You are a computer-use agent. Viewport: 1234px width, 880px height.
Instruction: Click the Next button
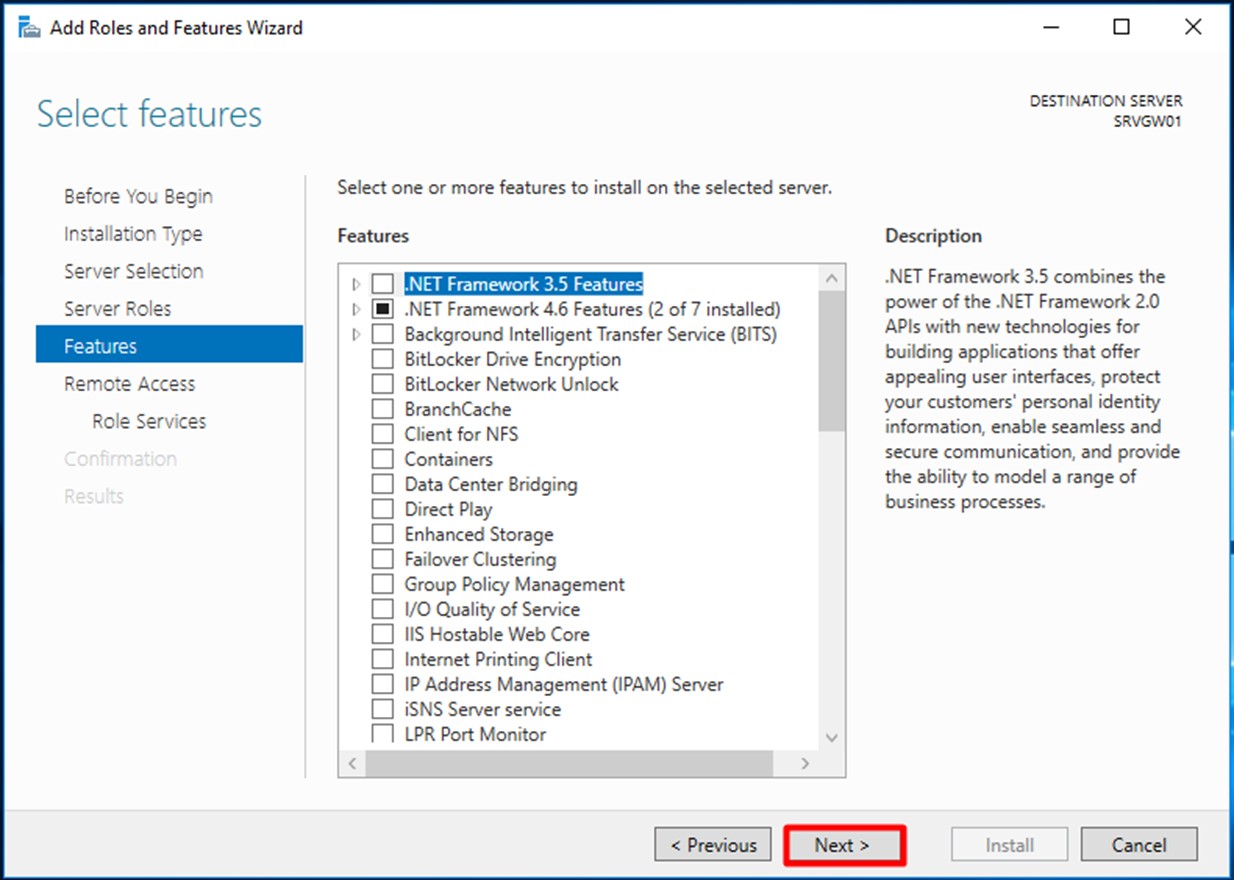tap(845, 844)
